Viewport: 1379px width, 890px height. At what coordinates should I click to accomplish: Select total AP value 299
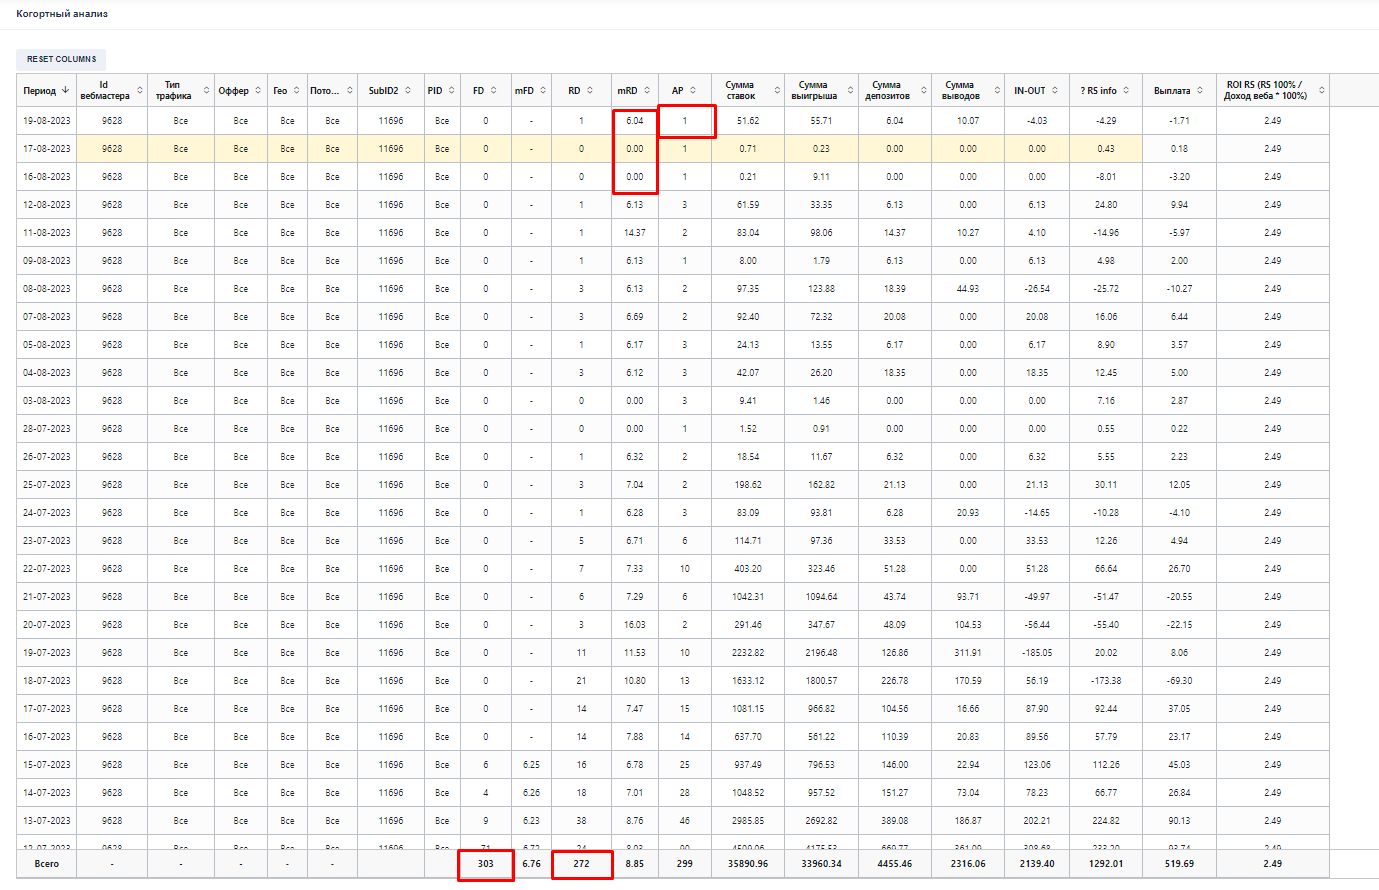point(684,864)
